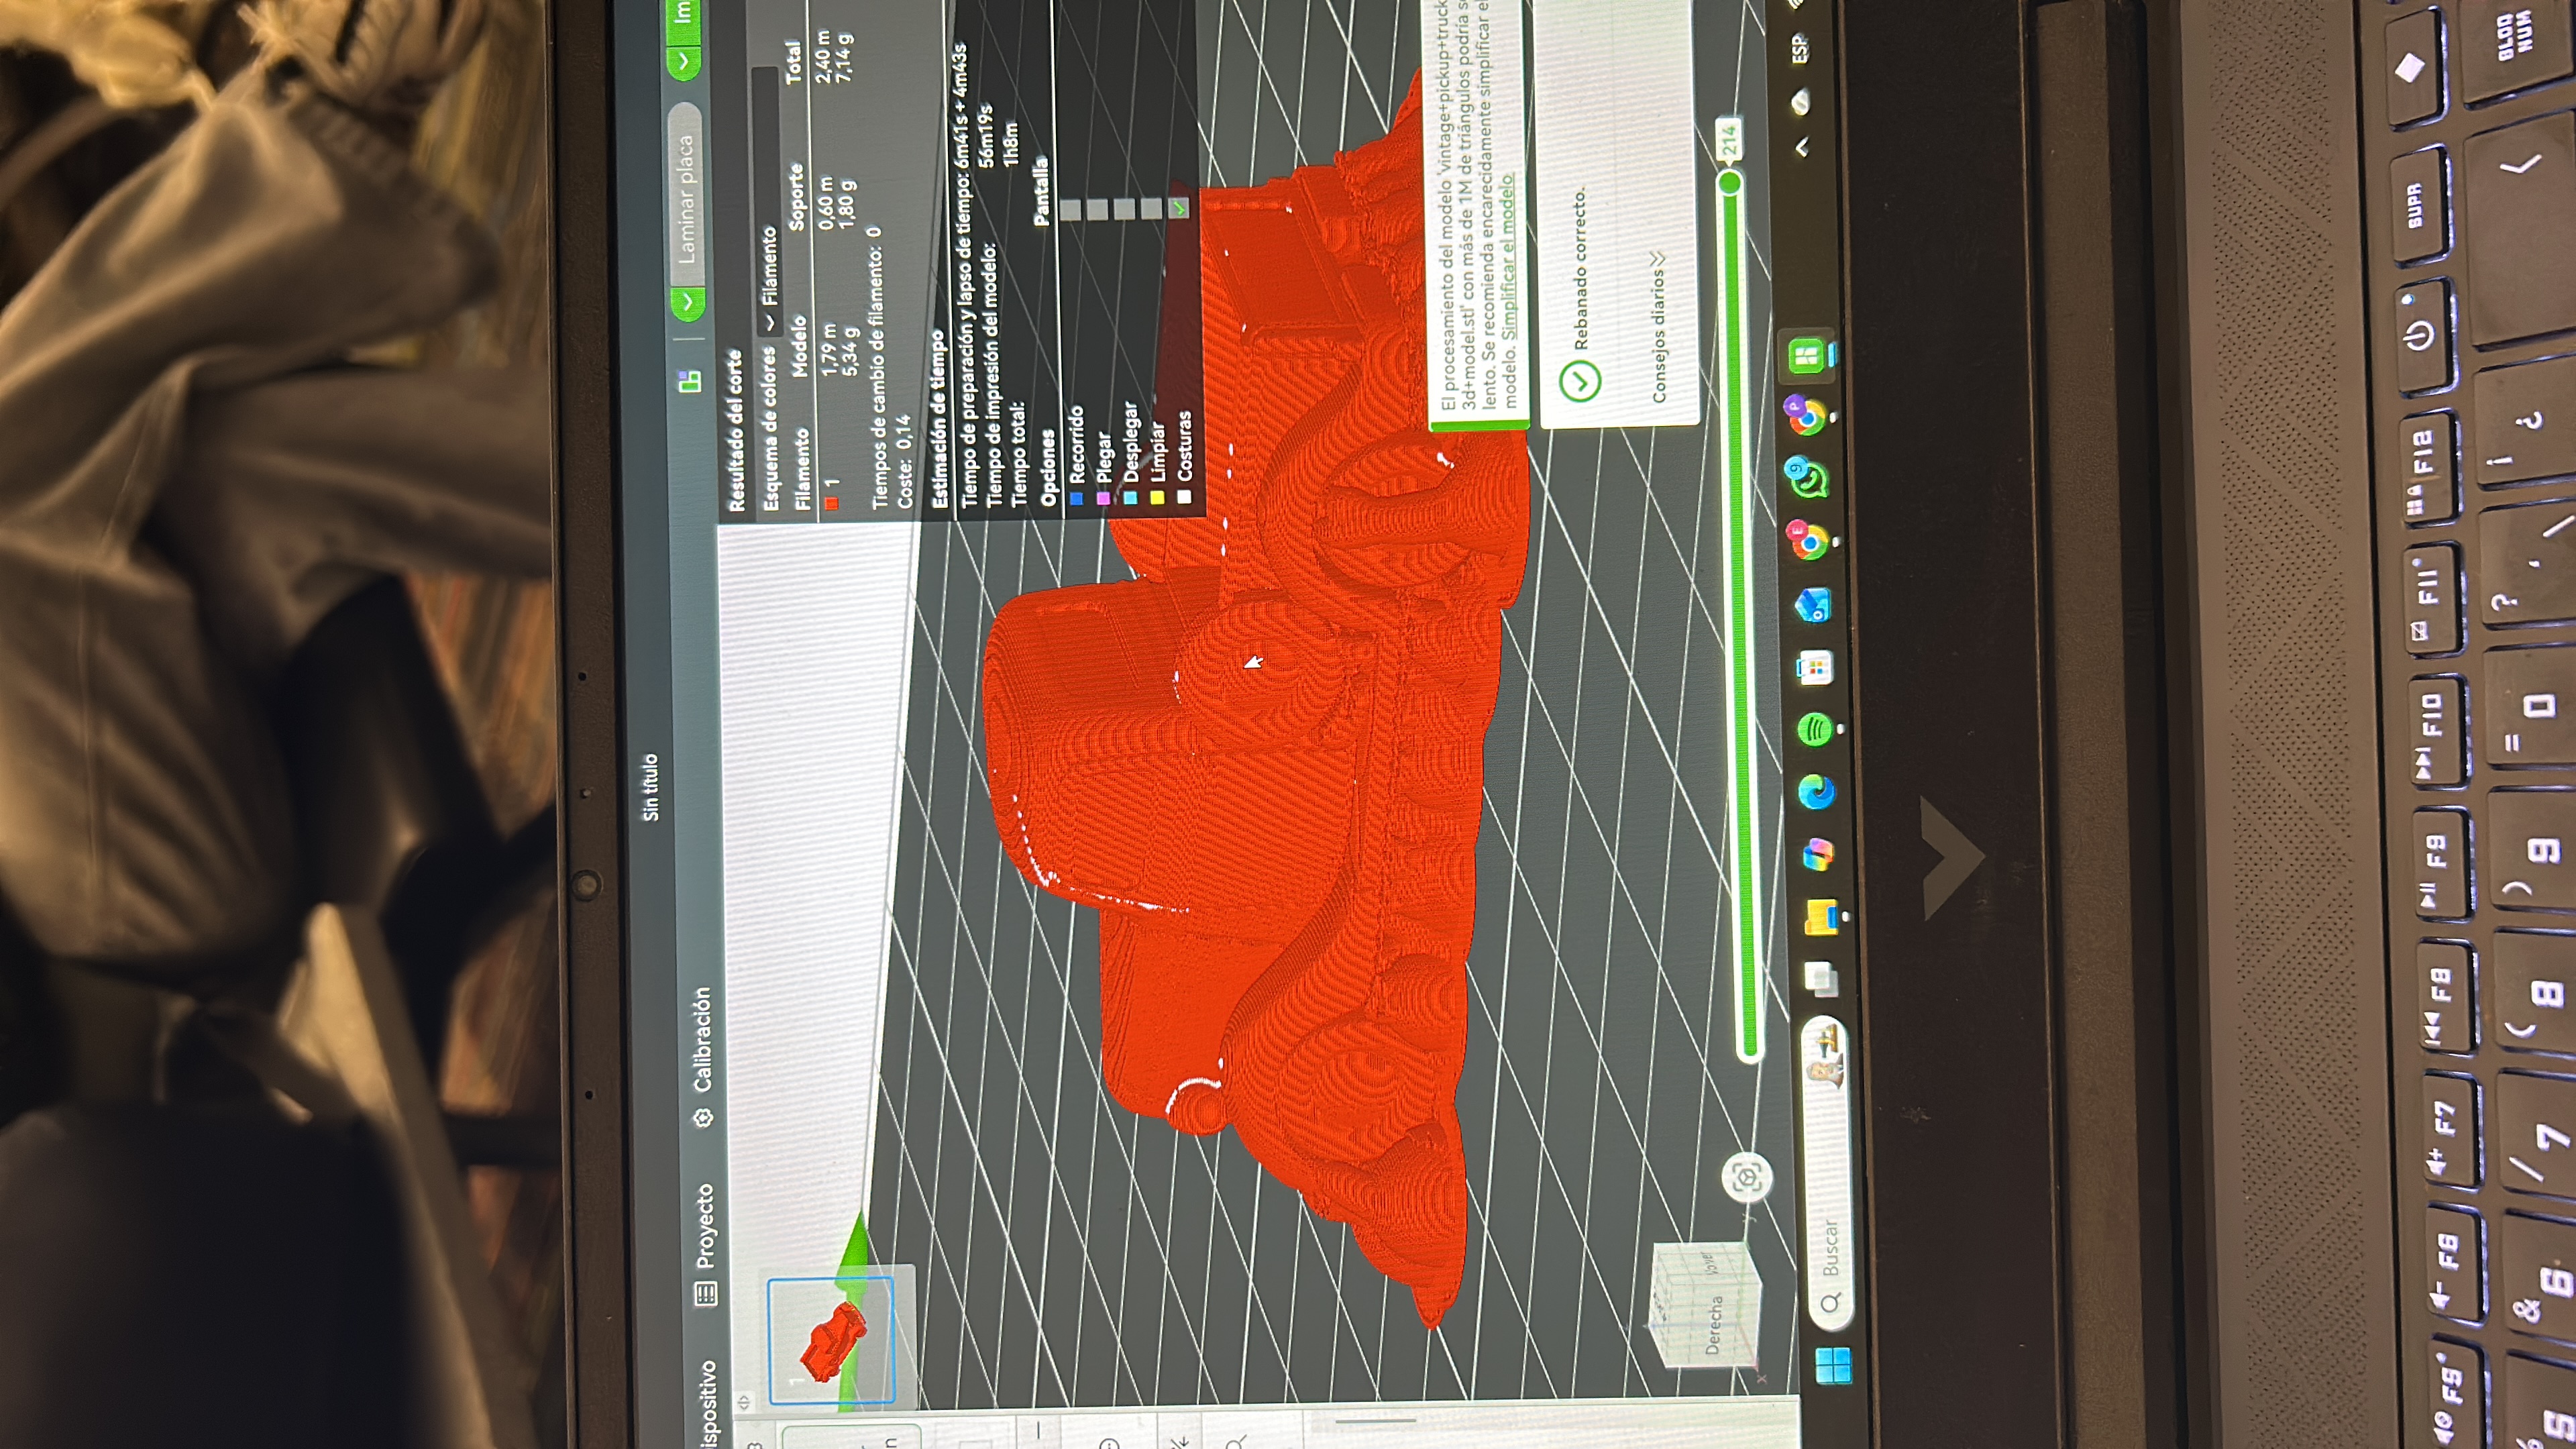Show hidden system tray icons
Image resolution: width=2576 pixels, height=1449 pixels.
click(x=1801, y=148)
